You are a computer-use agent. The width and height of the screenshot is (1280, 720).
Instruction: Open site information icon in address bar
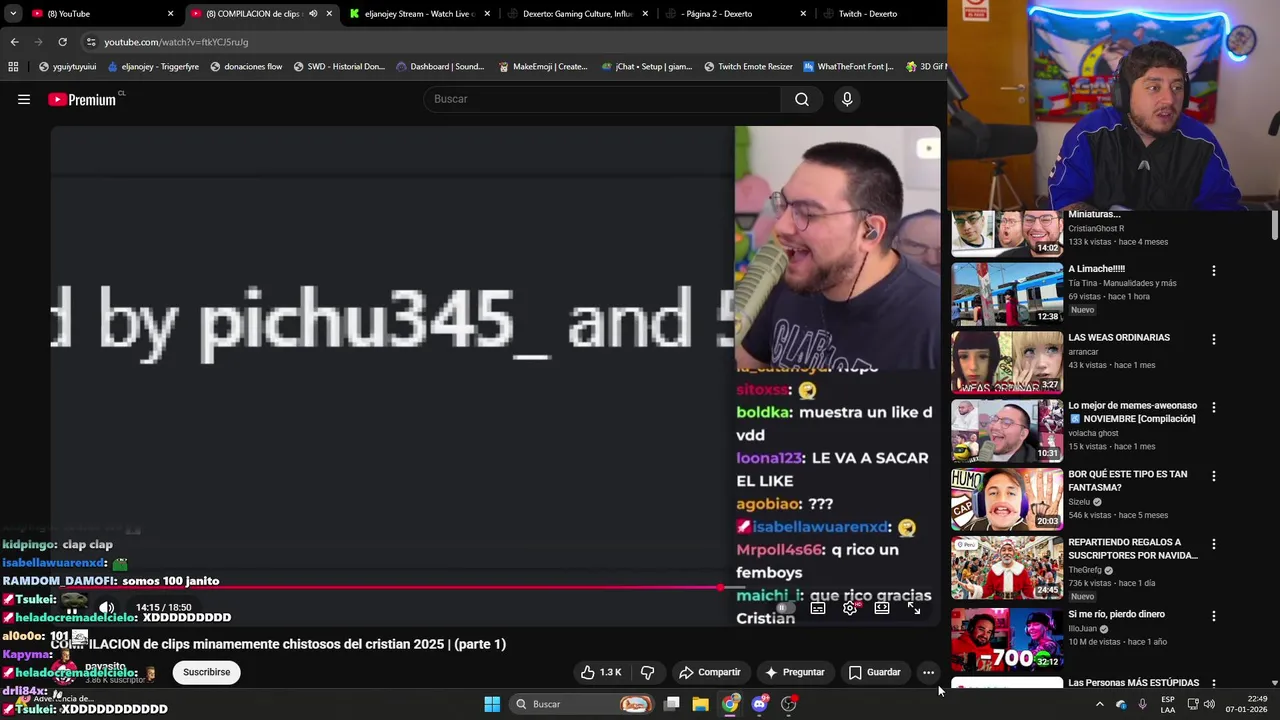coord(91,42)
